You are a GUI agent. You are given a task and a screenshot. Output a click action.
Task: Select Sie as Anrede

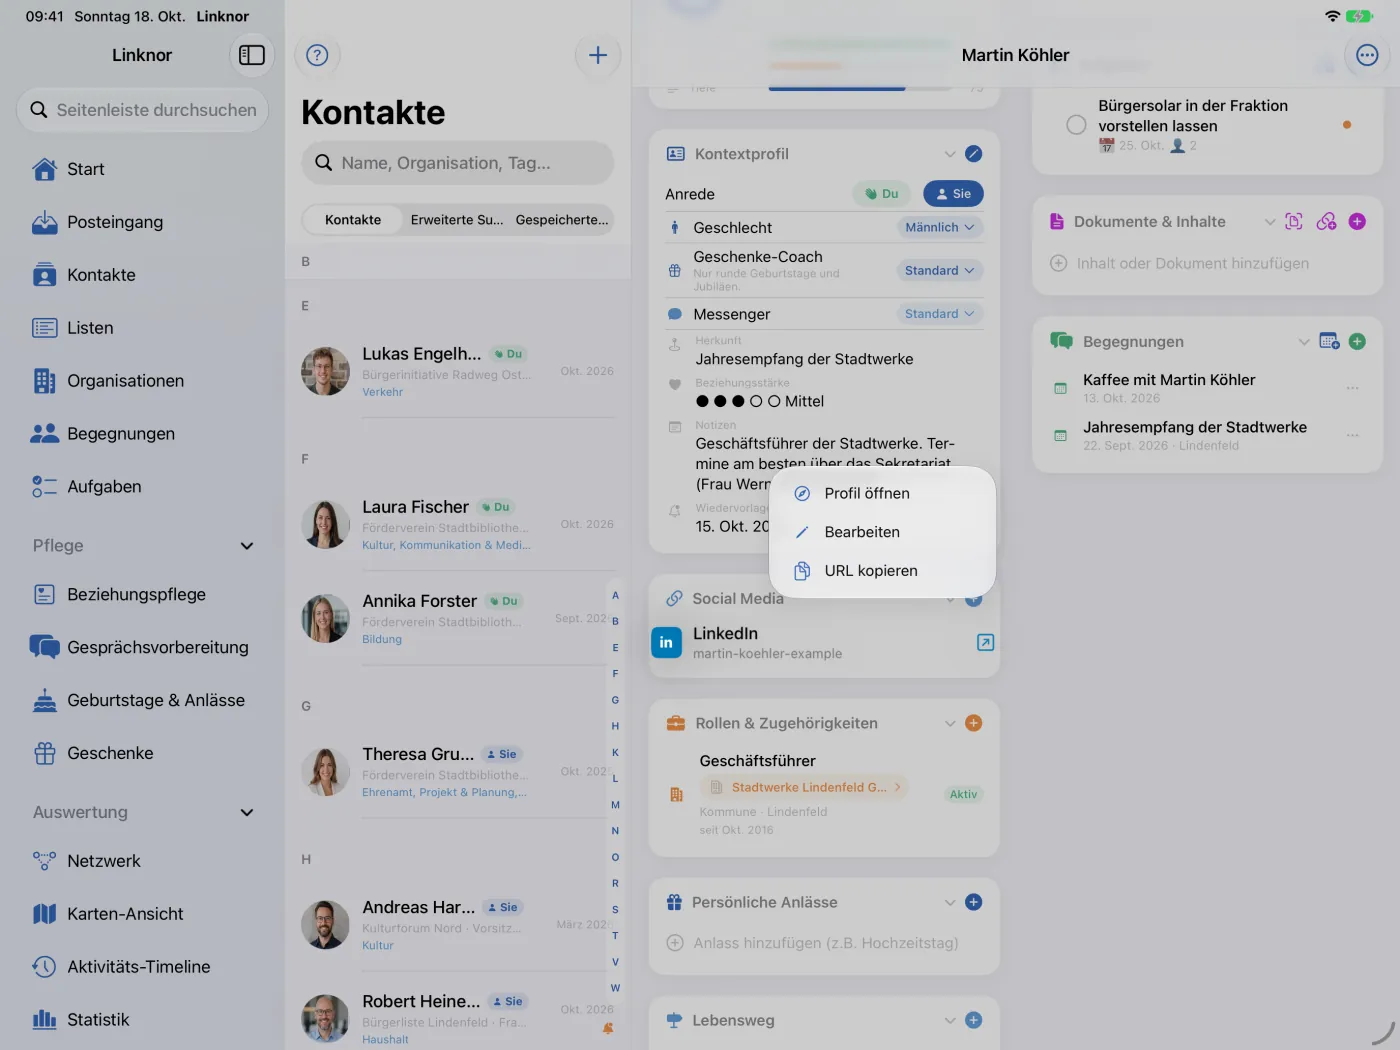coord(953,194)
